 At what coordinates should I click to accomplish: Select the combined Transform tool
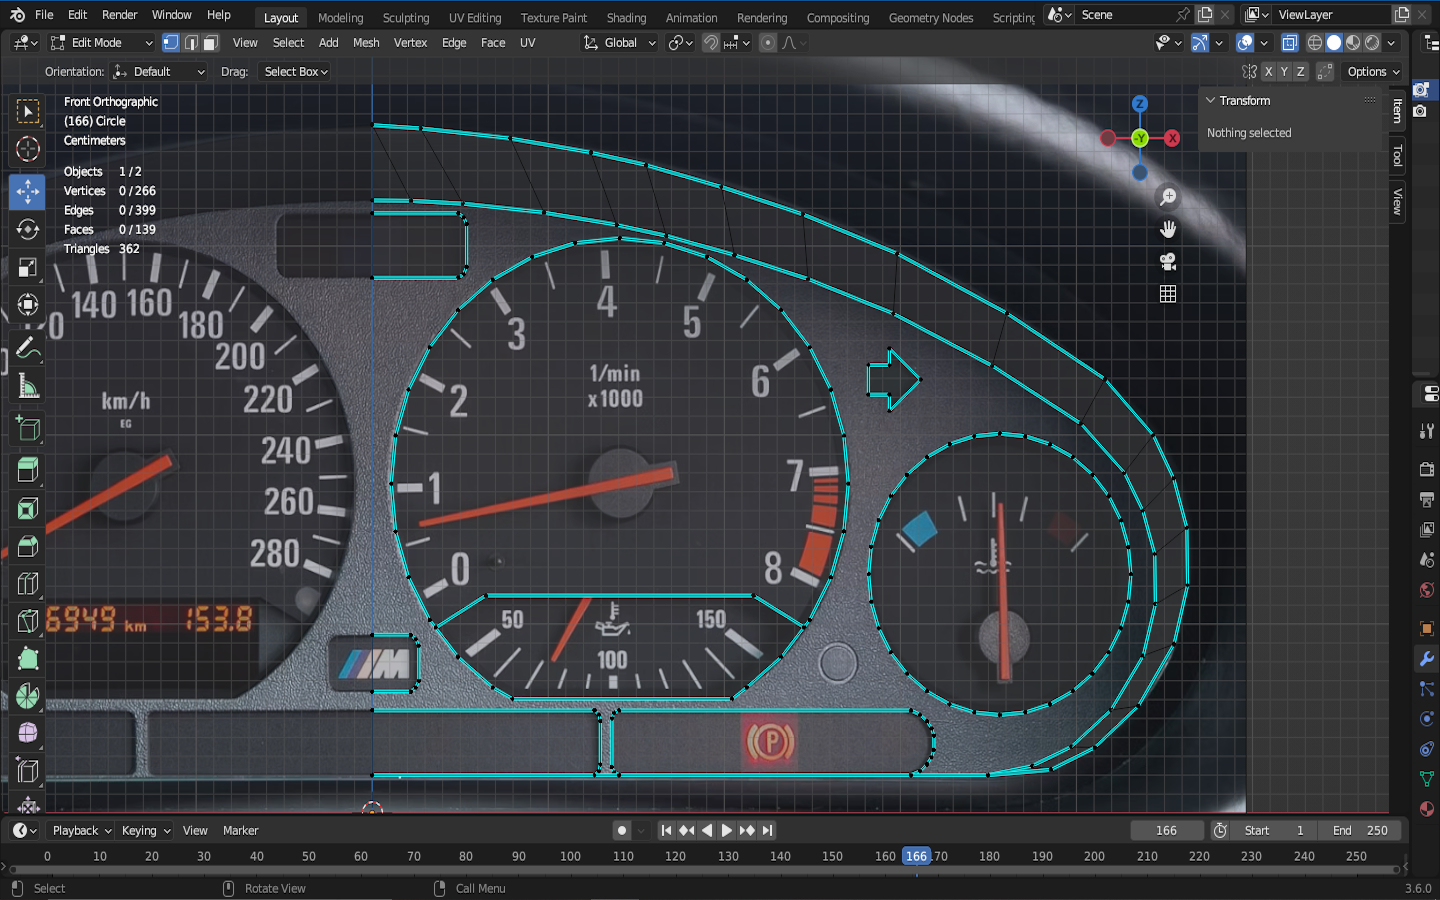point(28,305)
